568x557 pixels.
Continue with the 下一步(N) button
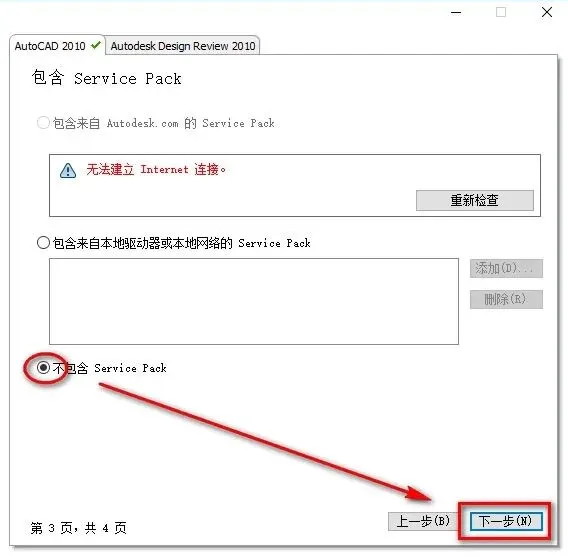click(506, 521)
